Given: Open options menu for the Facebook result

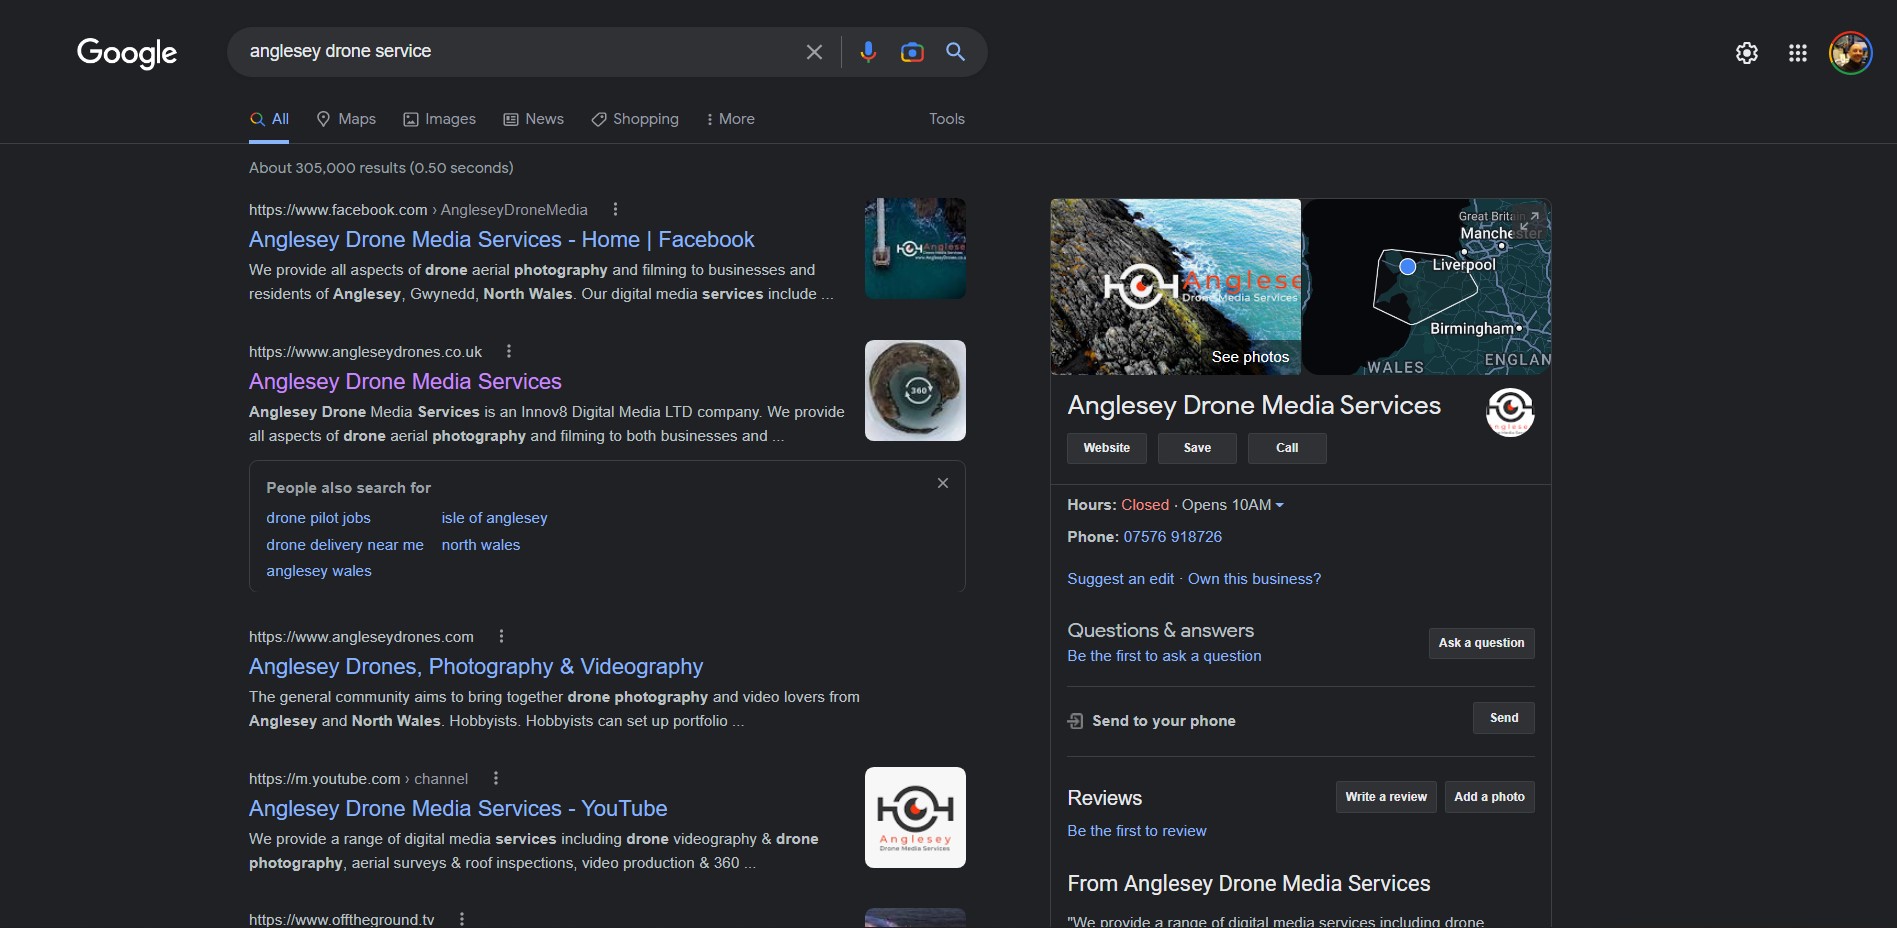Looking at the screenshot, I should point(615,209).
